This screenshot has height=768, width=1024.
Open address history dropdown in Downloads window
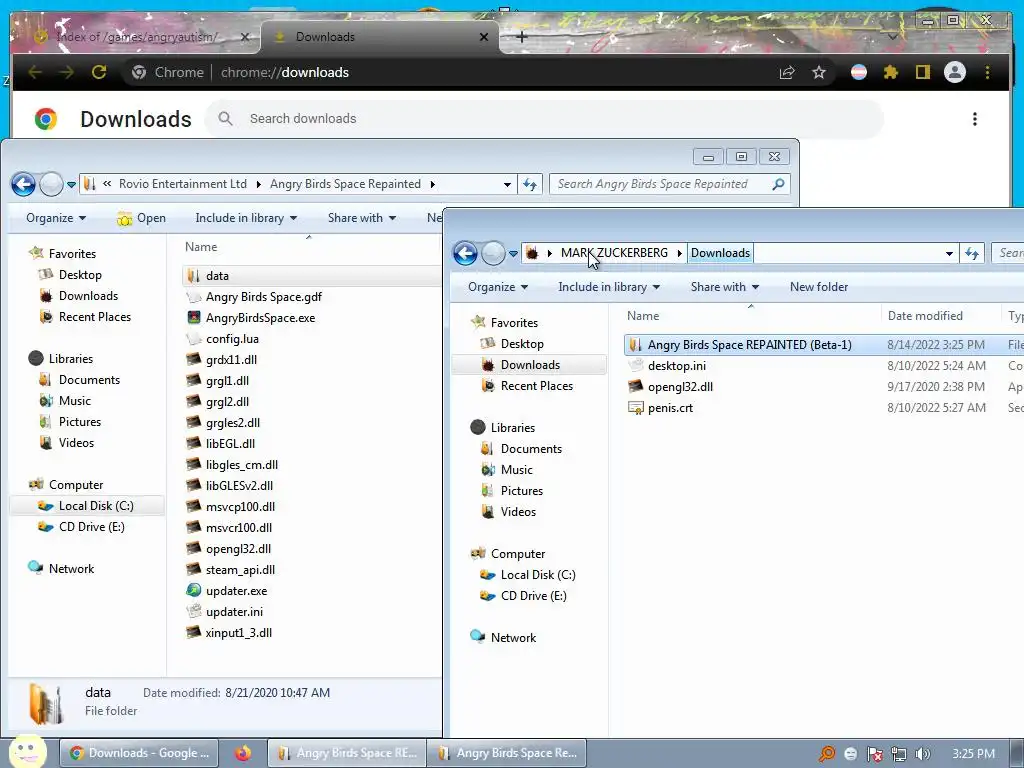click(x=949, y=253)
